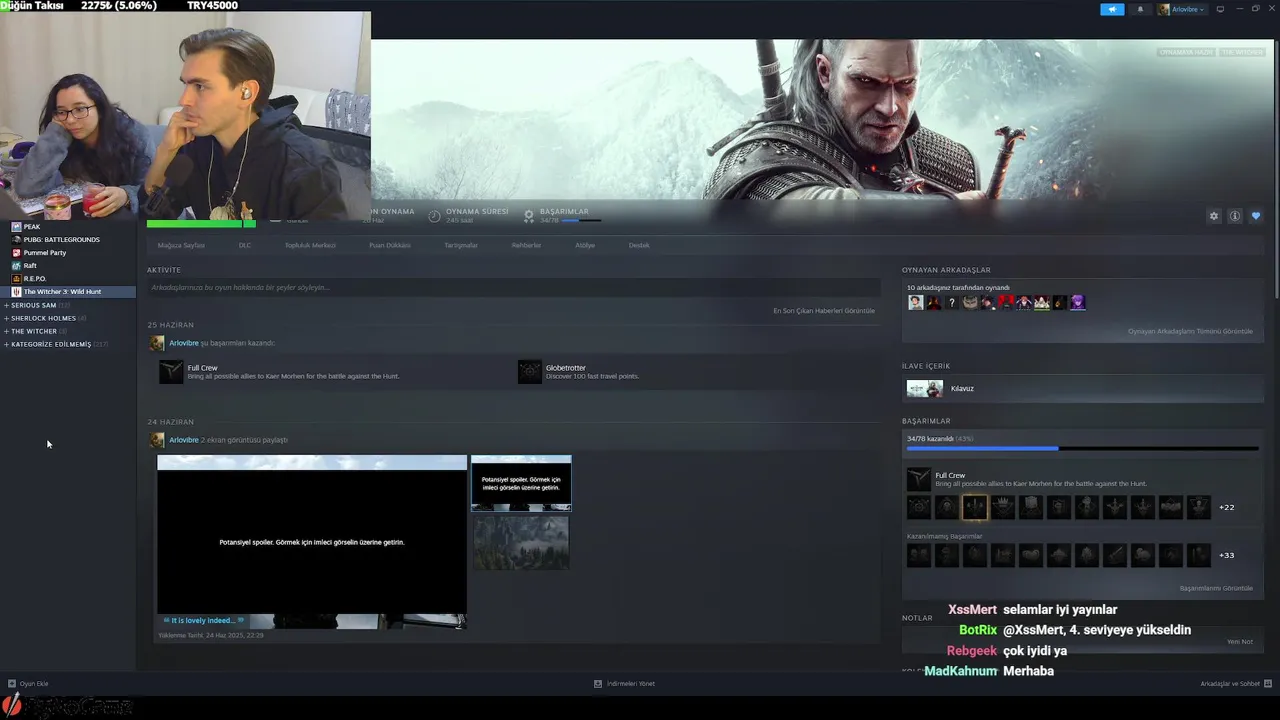Click the purple friend avatar in friends row

1078,303
